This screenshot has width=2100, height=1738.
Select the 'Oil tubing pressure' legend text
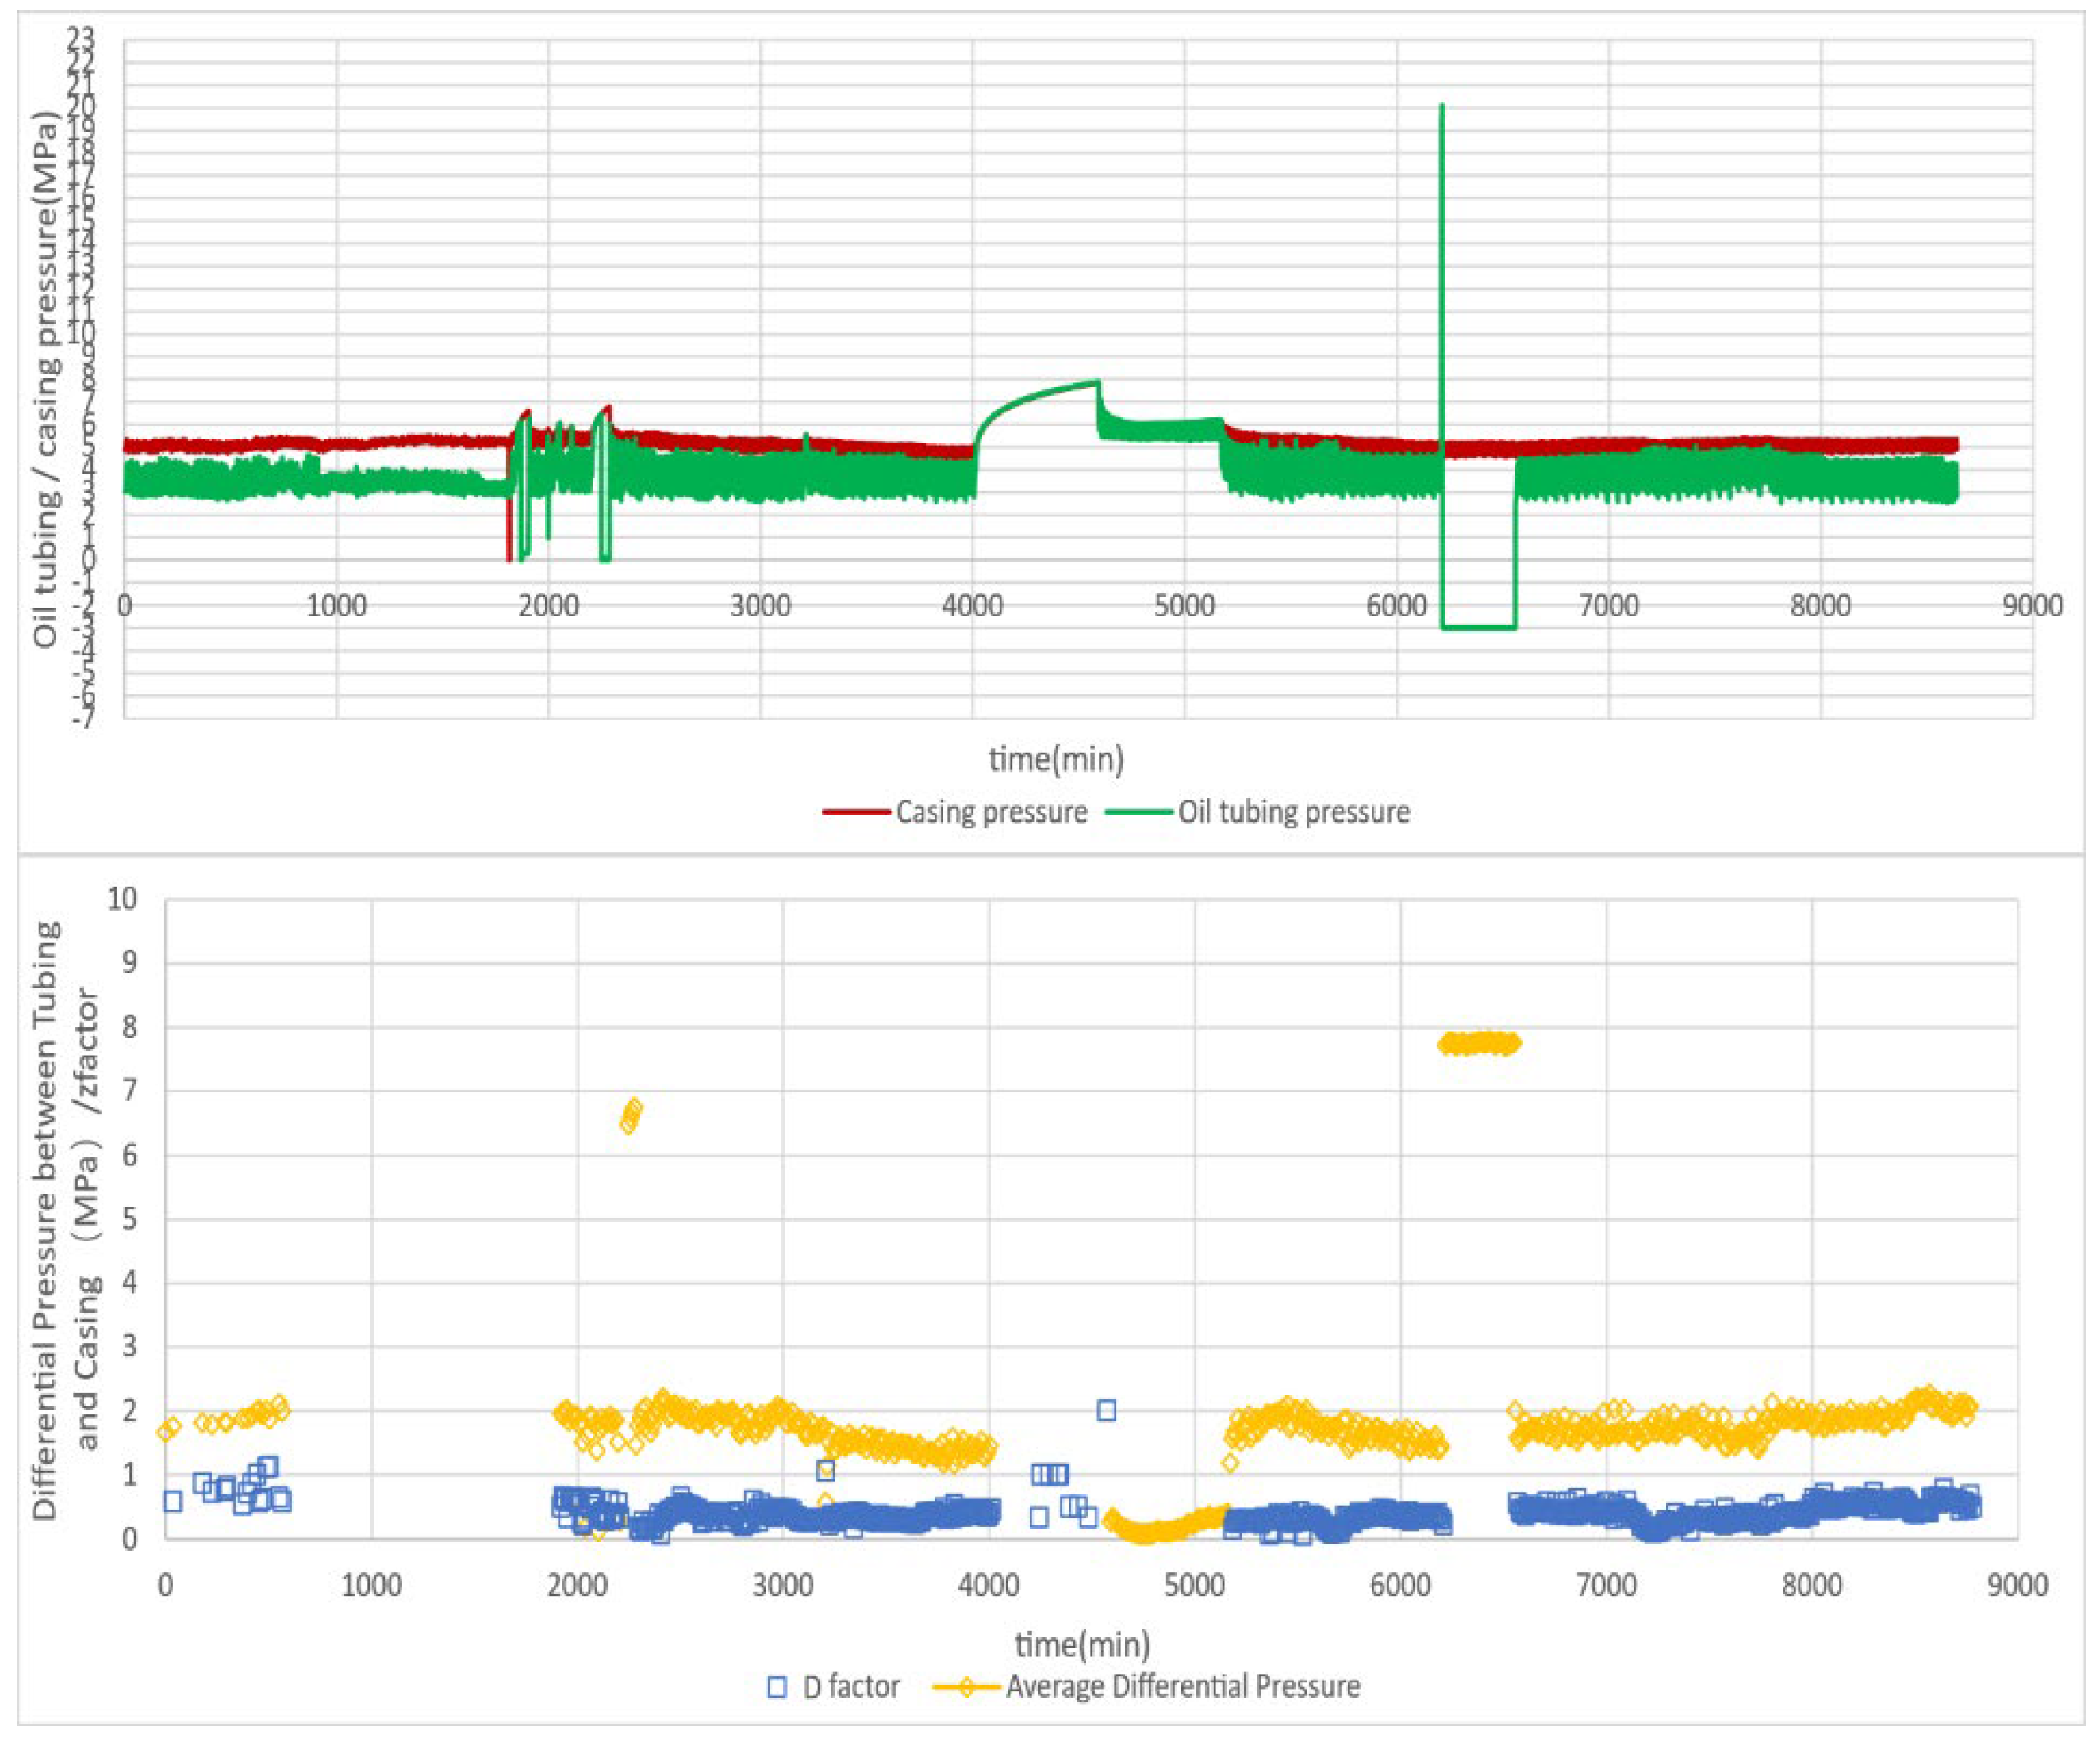pos(1294,812)
